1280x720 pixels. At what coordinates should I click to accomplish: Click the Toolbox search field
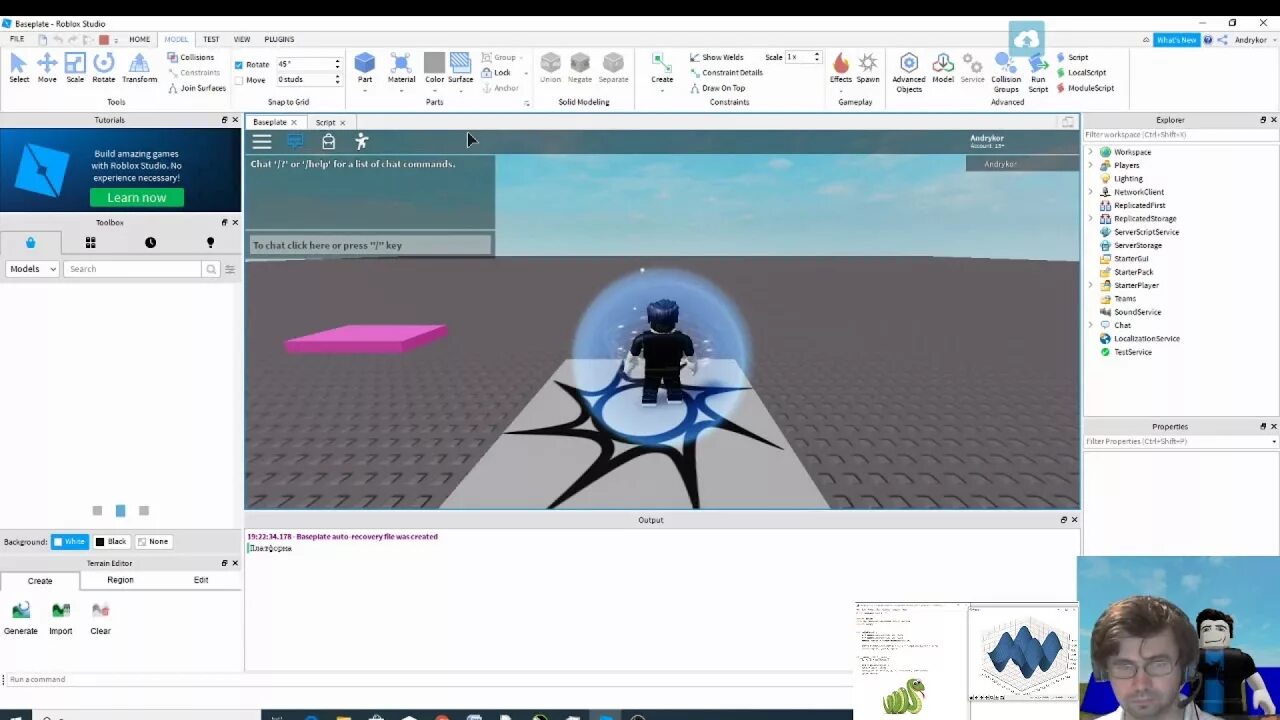tap(132, 269)
